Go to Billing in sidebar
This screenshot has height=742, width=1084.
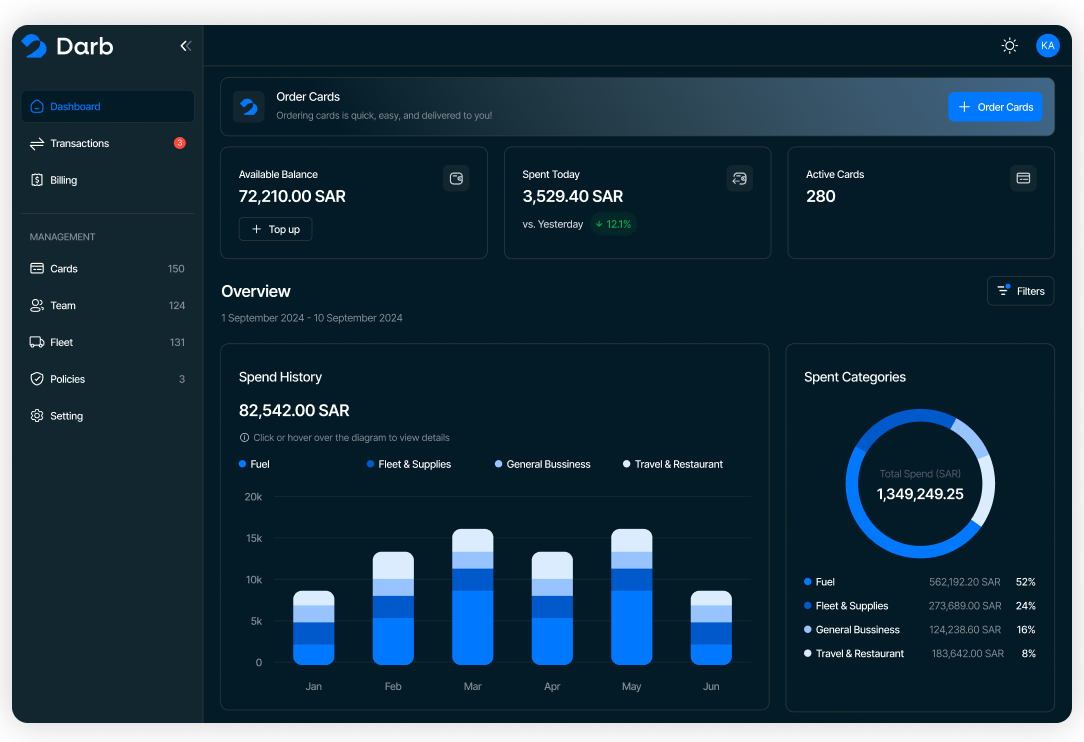pos(64,181)
